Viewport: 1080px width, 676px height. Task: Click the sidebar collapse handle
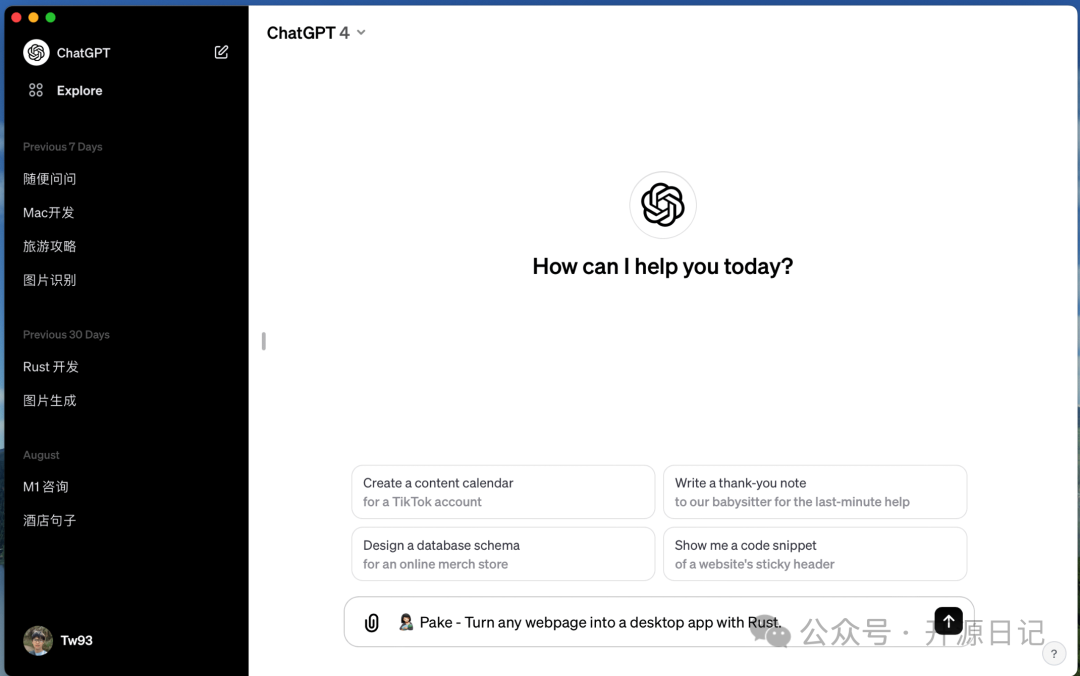(264, 341)
